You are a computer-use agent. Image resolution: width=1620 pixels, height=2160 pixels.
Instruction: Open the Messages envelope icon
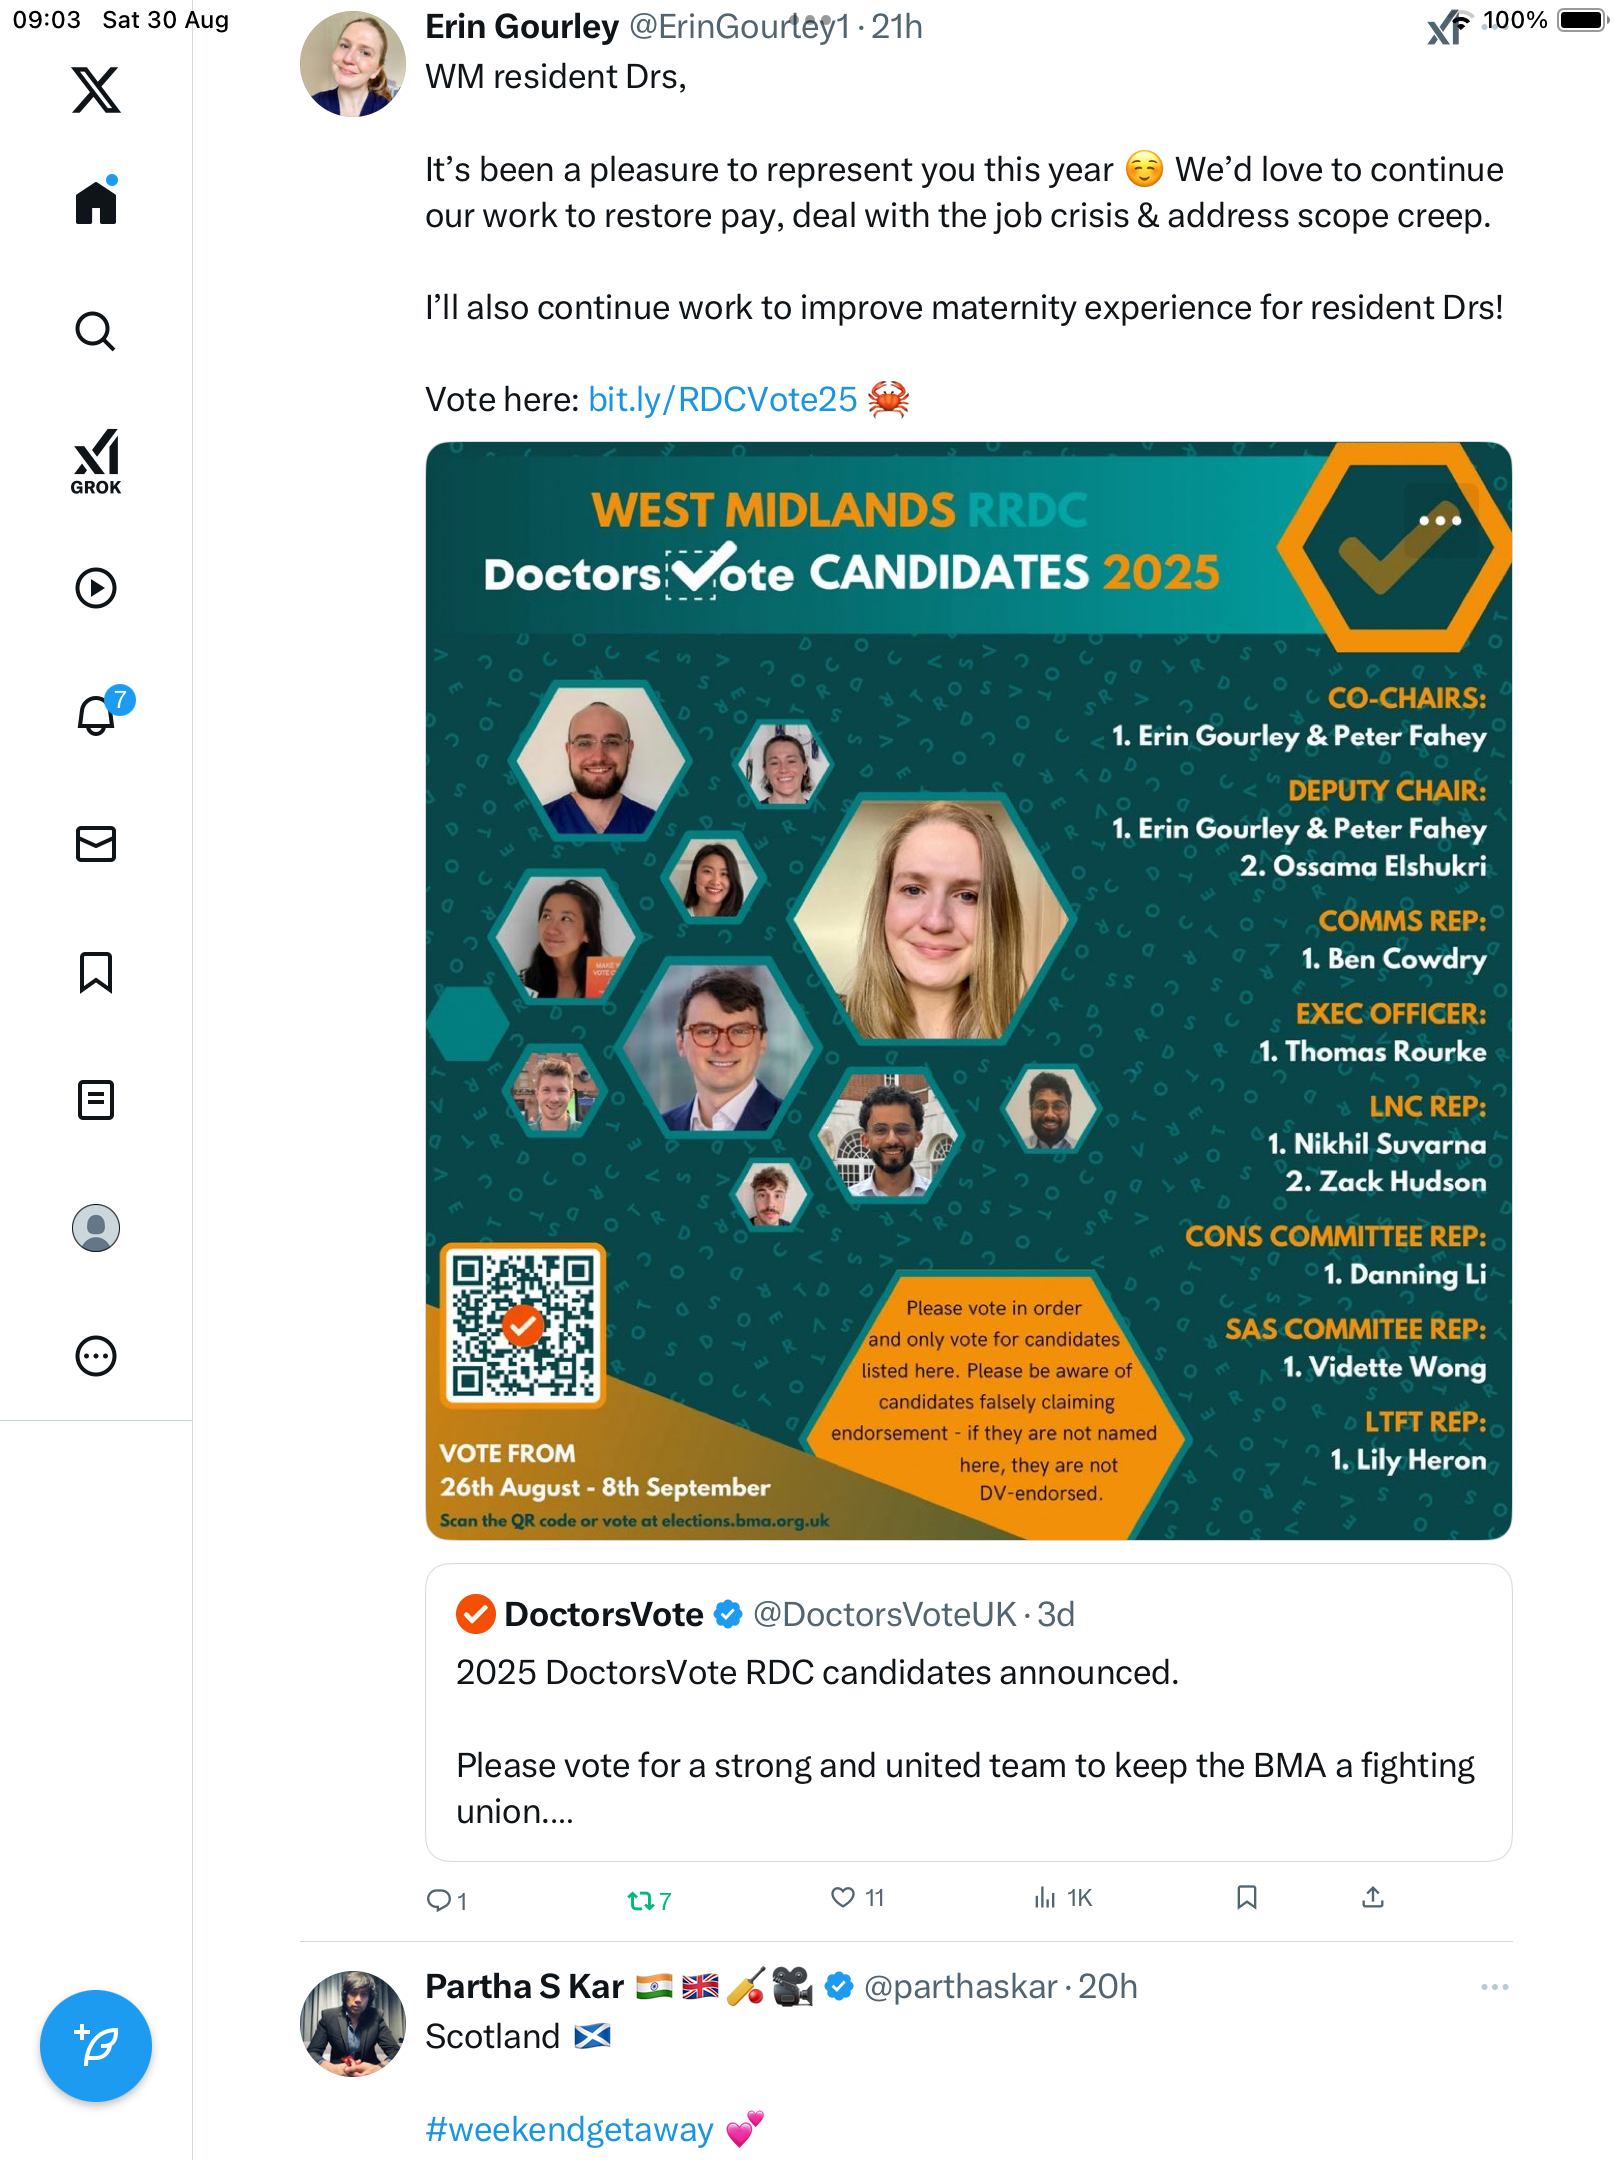tap(96, 844)
